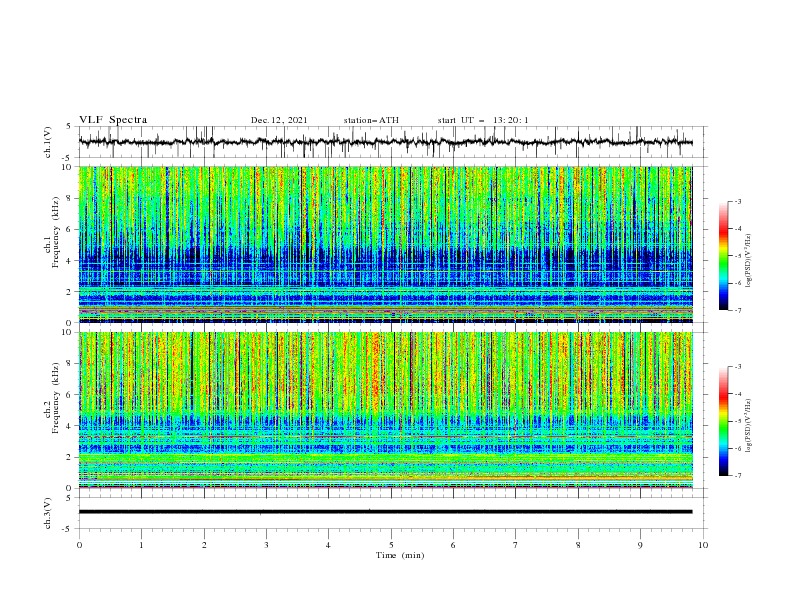Click the lower log(PSD)(V²/Hz) colorbar label

click(748, 426)
